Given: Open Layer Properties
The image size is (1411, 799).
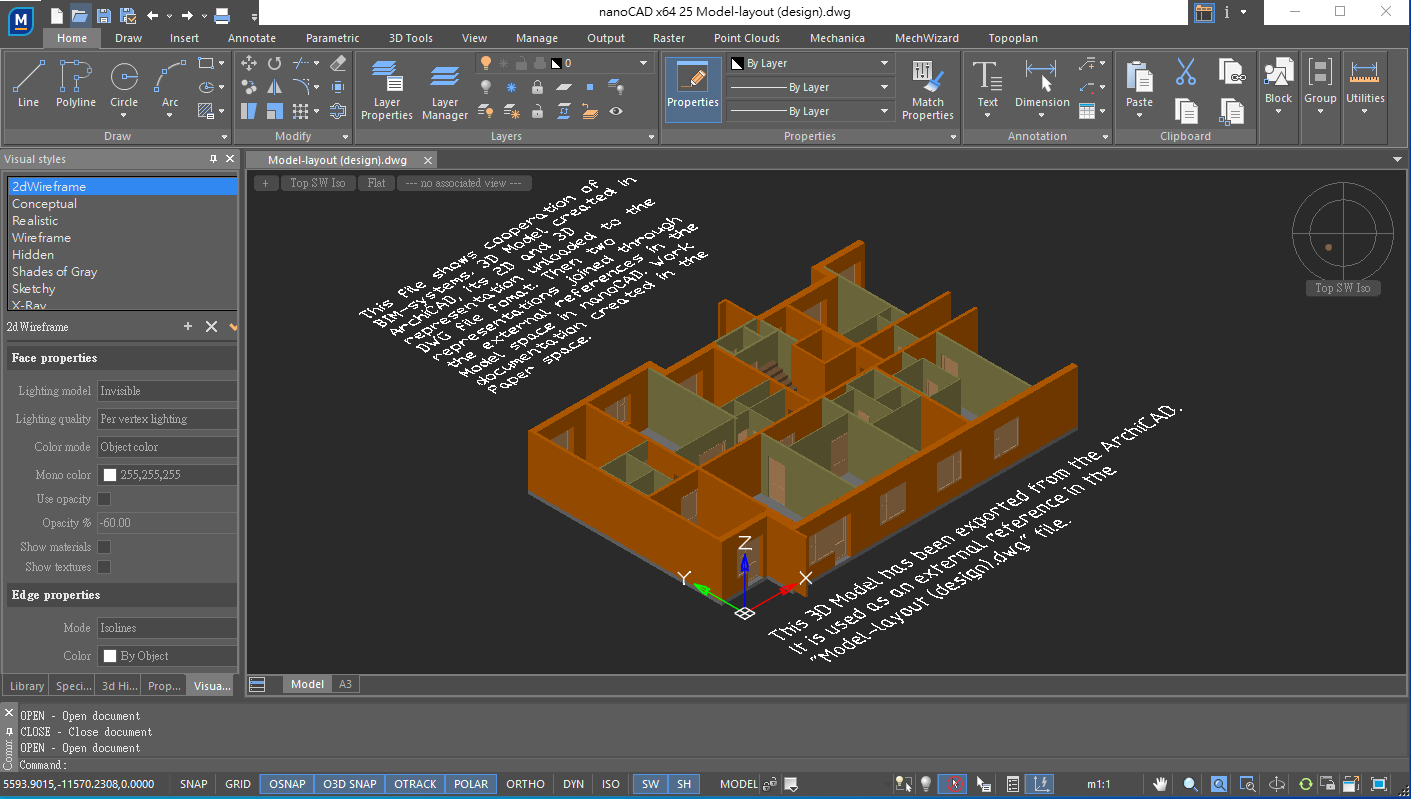Looking at the screenshot, I should point(387,90).
